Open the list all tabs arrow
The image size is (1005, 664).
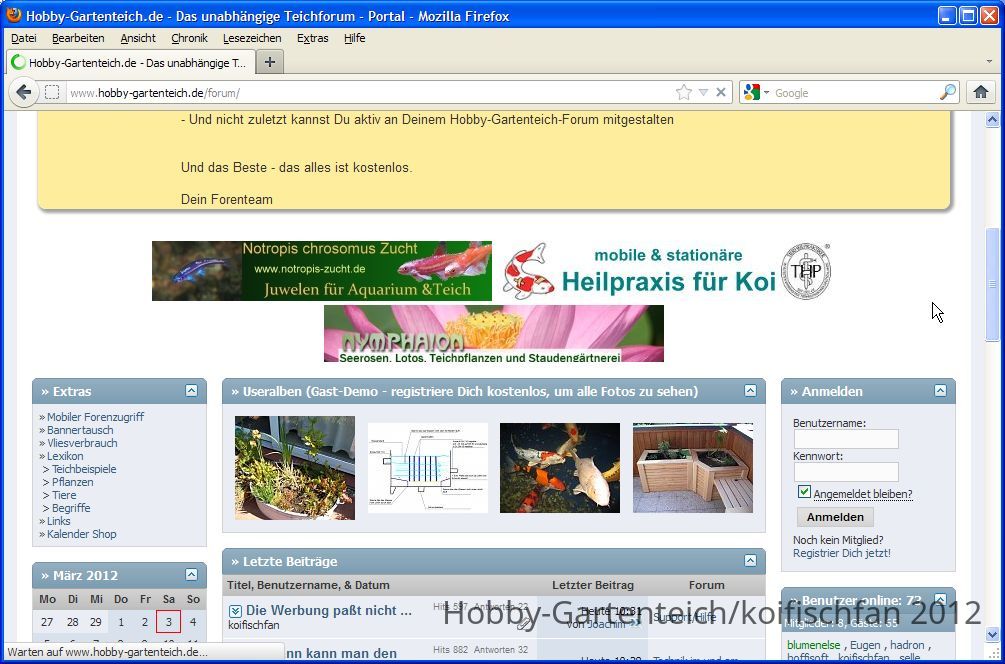pos(990,62)
